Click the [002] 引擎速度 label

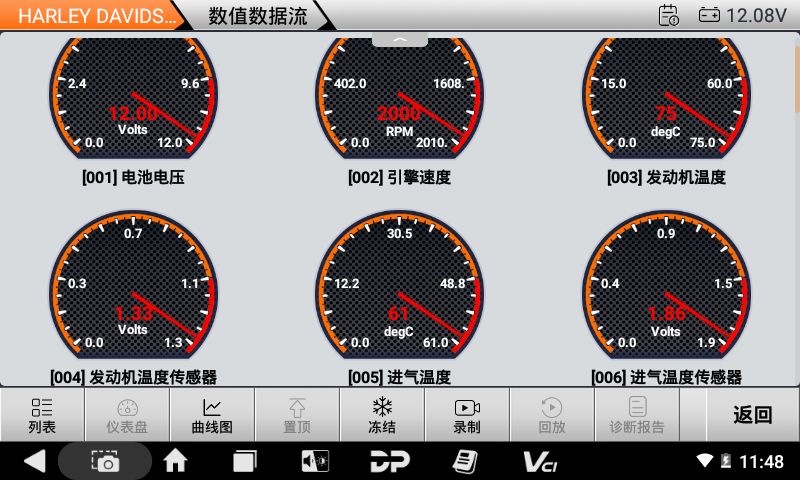(399, 177)
